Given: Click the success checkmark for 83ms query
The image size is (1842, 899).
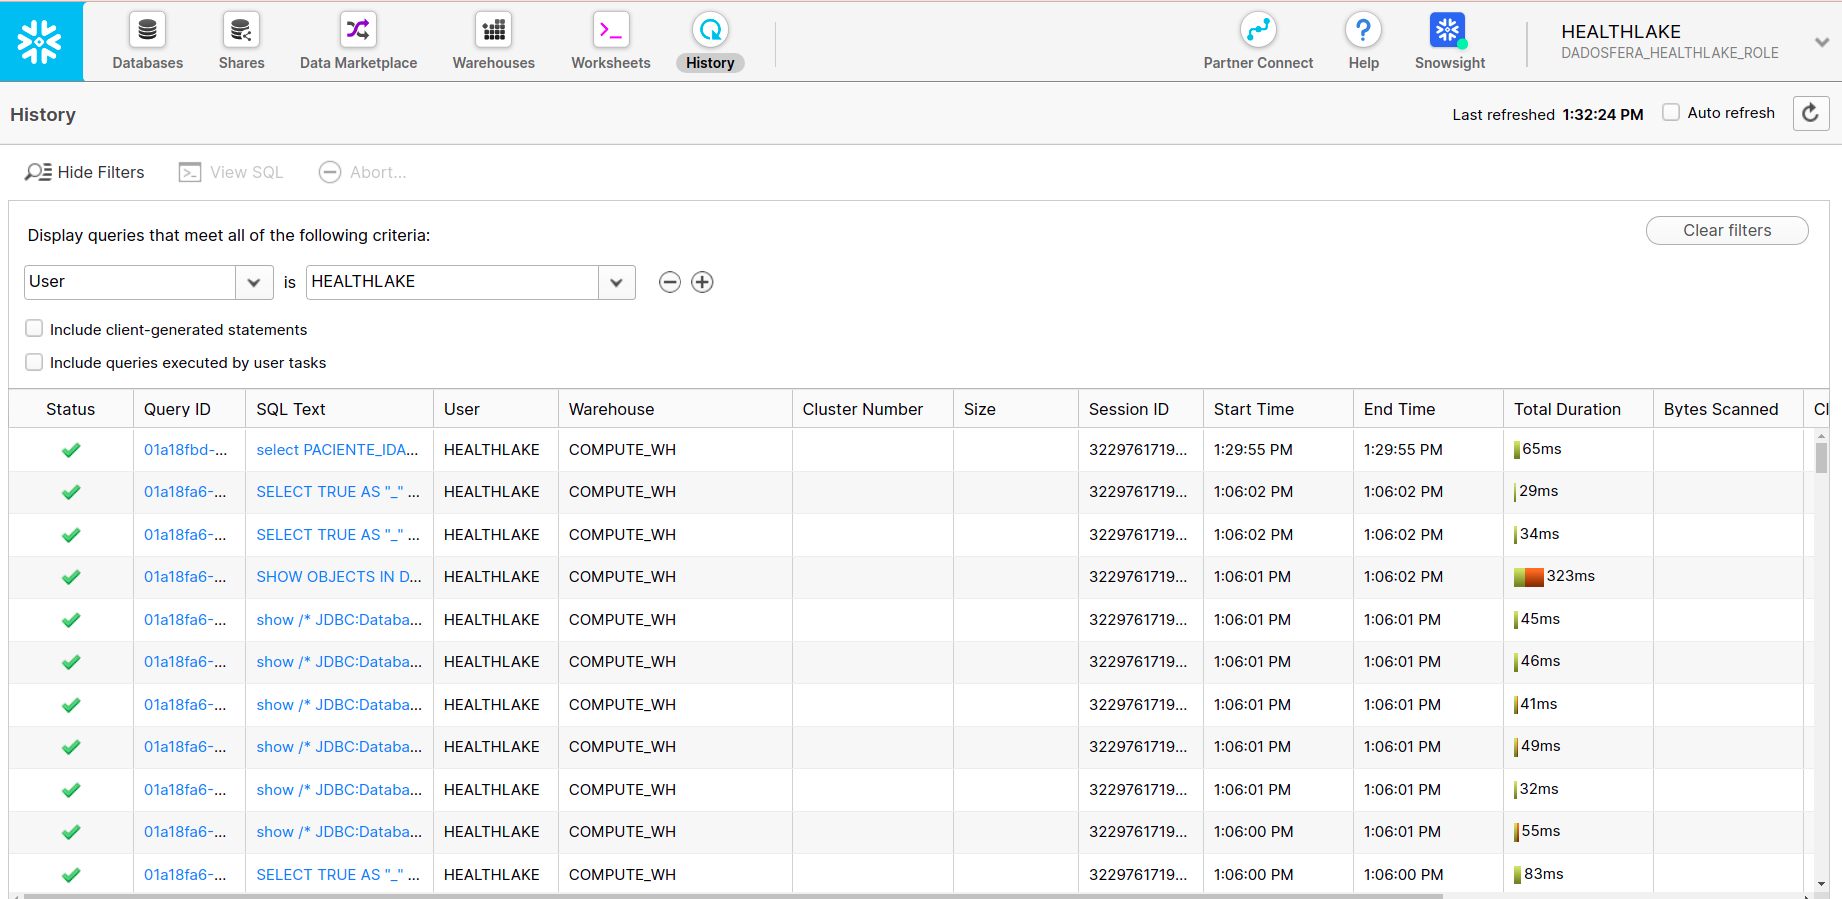Looking at the screenshot, I should tap(71, 875).
